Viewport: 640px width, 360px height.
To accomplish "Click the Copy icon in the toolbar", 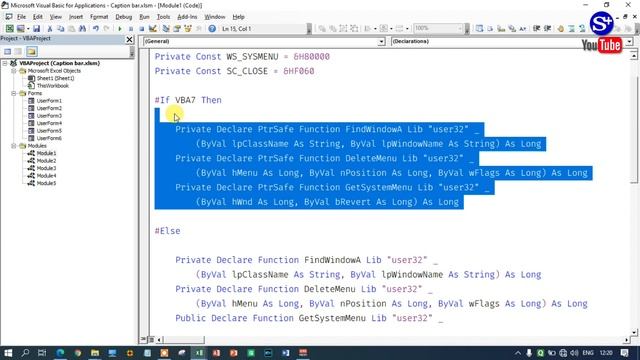I will coord(60,29).
